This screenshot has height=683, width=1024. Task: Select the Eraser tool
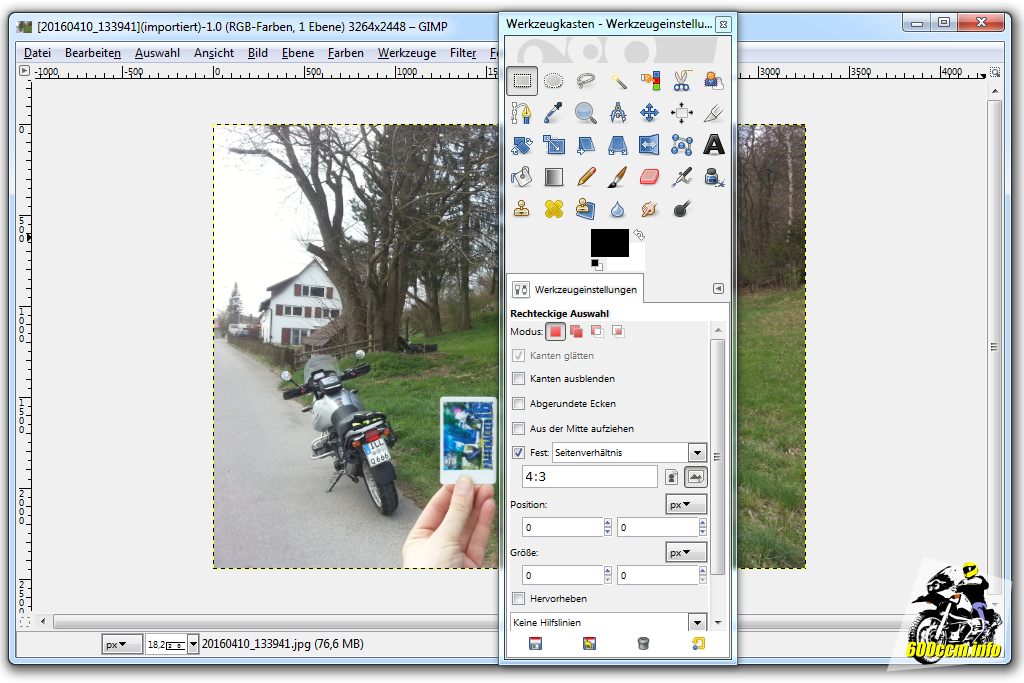pos(650,178)
